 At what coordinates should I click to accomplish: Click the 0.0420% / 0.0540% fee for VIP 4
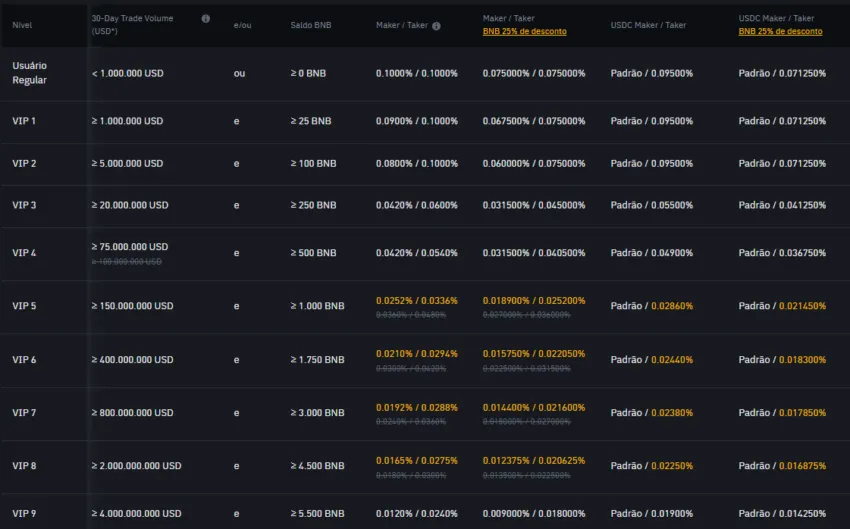(x=417, y=253)
